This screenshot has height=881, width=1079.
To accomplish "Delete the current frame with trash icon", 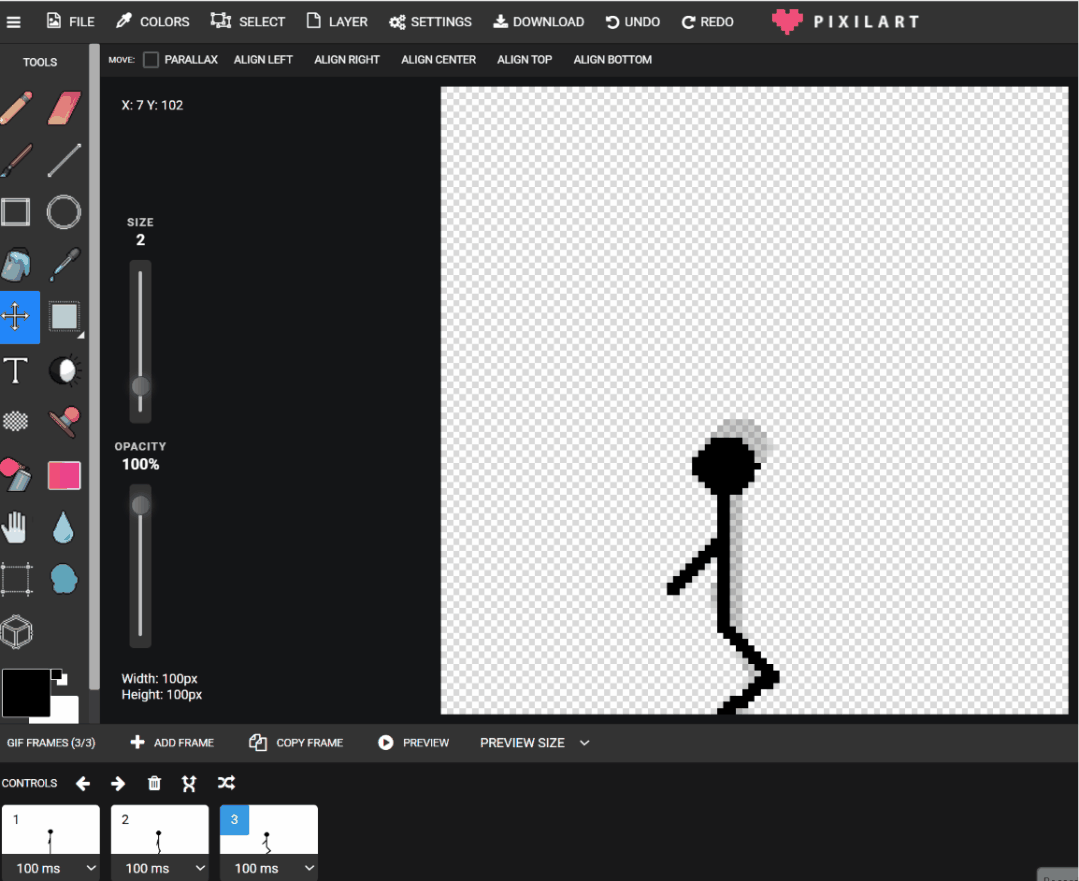I will (x=154, y=783).
